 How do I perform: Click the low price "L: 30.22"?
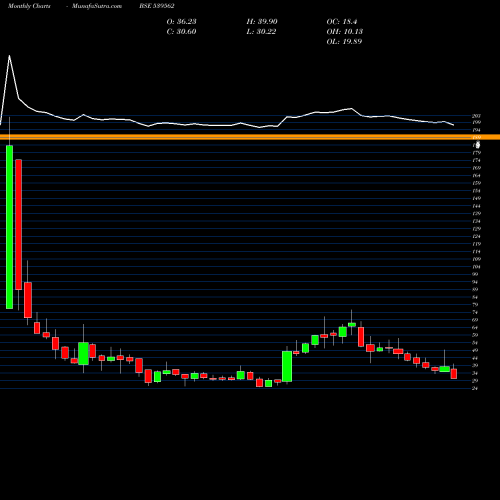[261, 31]
